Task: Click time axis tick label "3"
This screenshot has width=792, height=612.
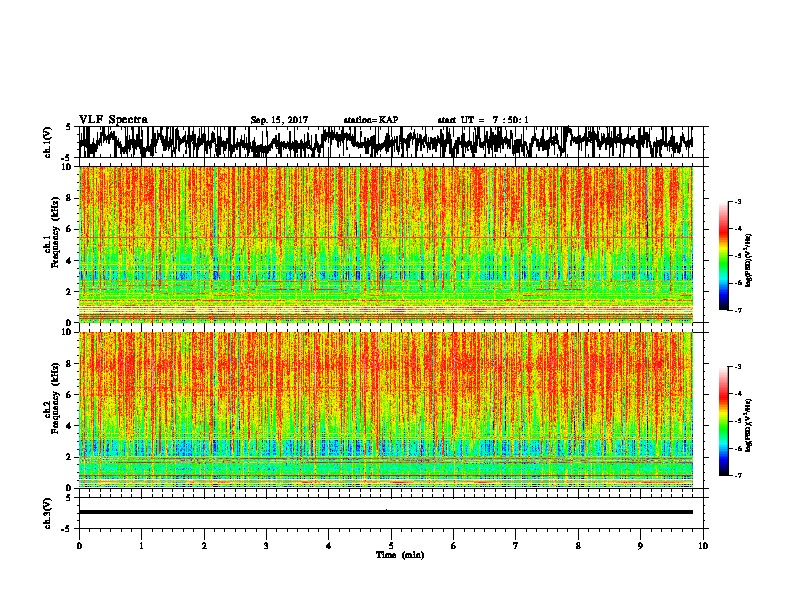Action: point(266,546)
